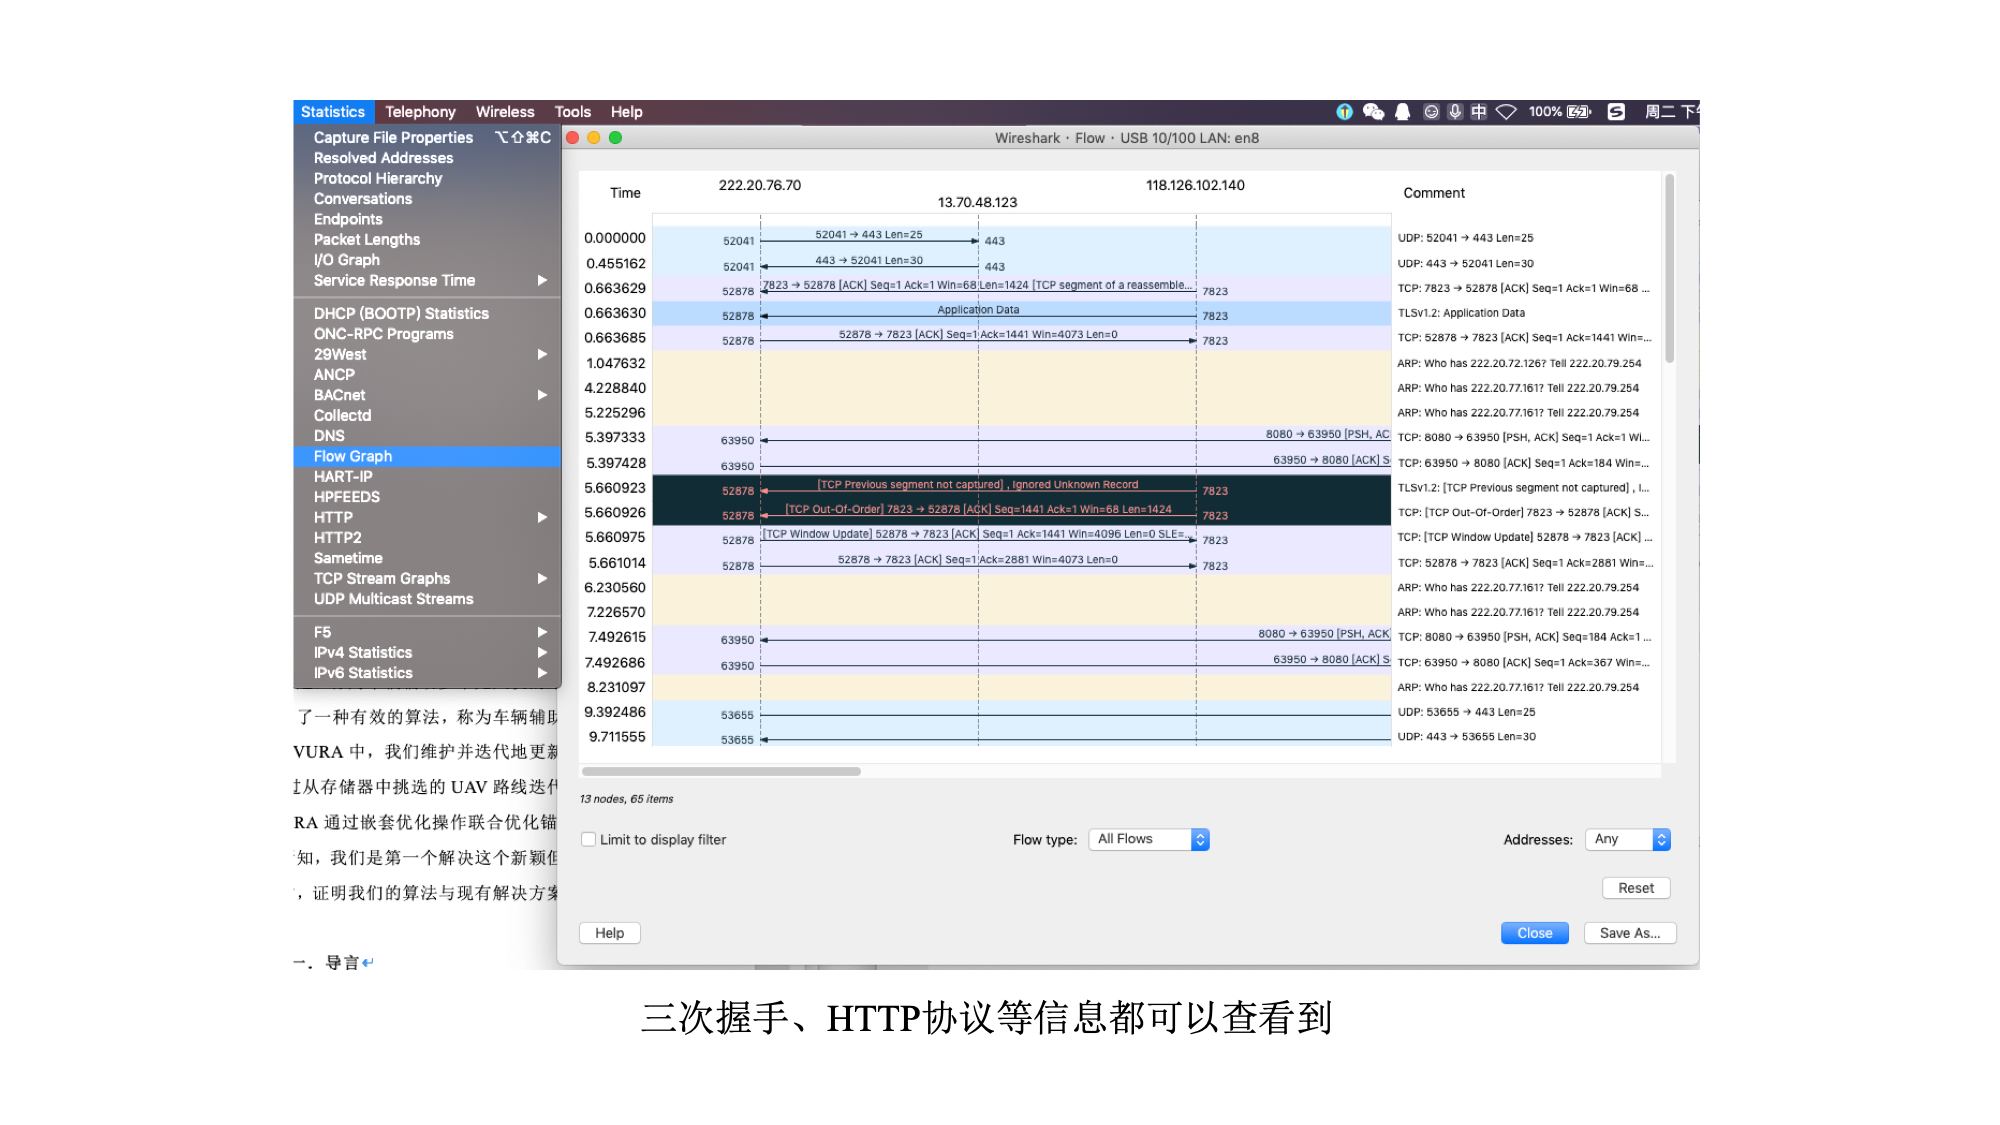The width and height of the screenshot is (2000, 1125).
Task: Open the Wi-Fi status icon
Action: [x=1506, y=112]
